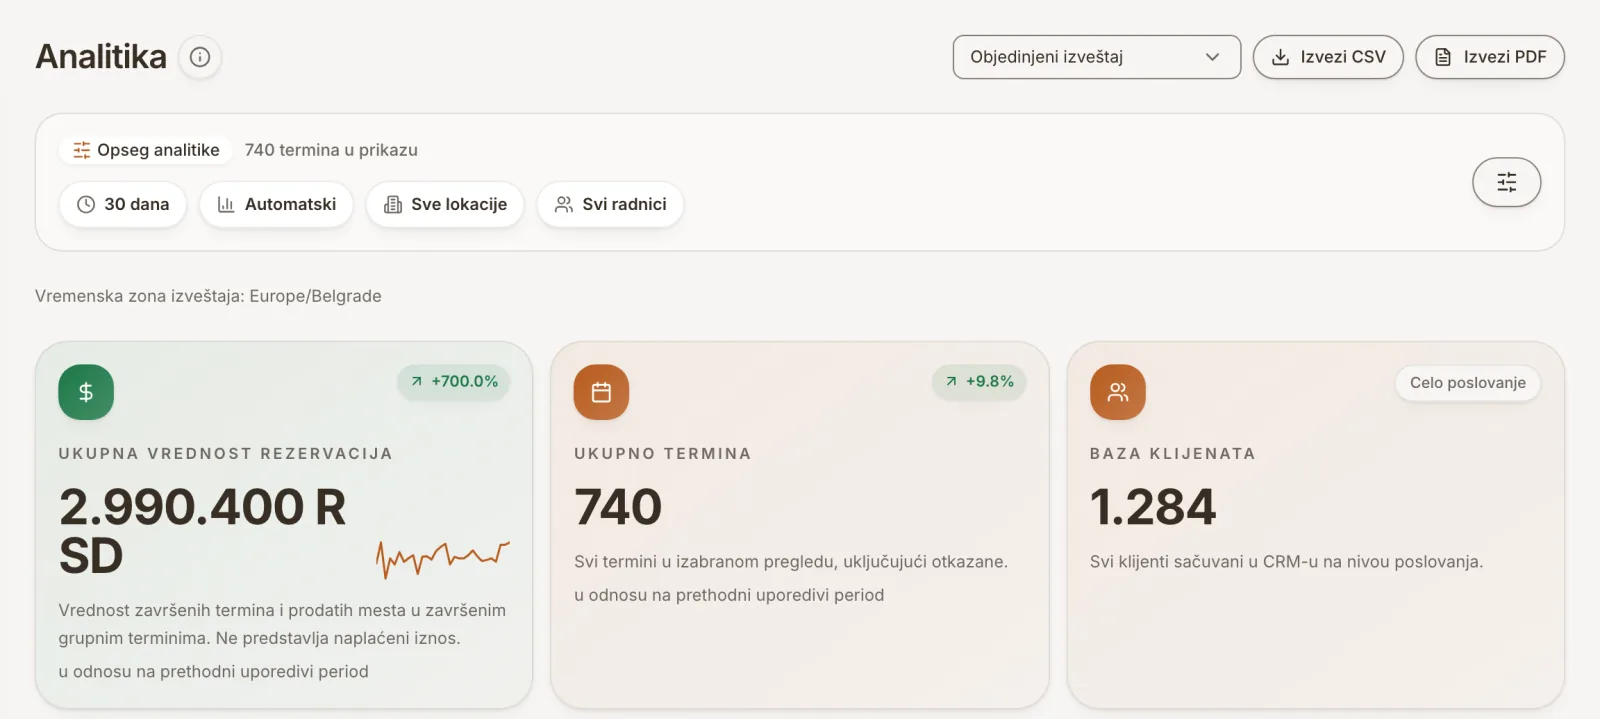1600x719 pixels.
Task: Open the Sve lokacije location filter
Action: click(445, 204)
